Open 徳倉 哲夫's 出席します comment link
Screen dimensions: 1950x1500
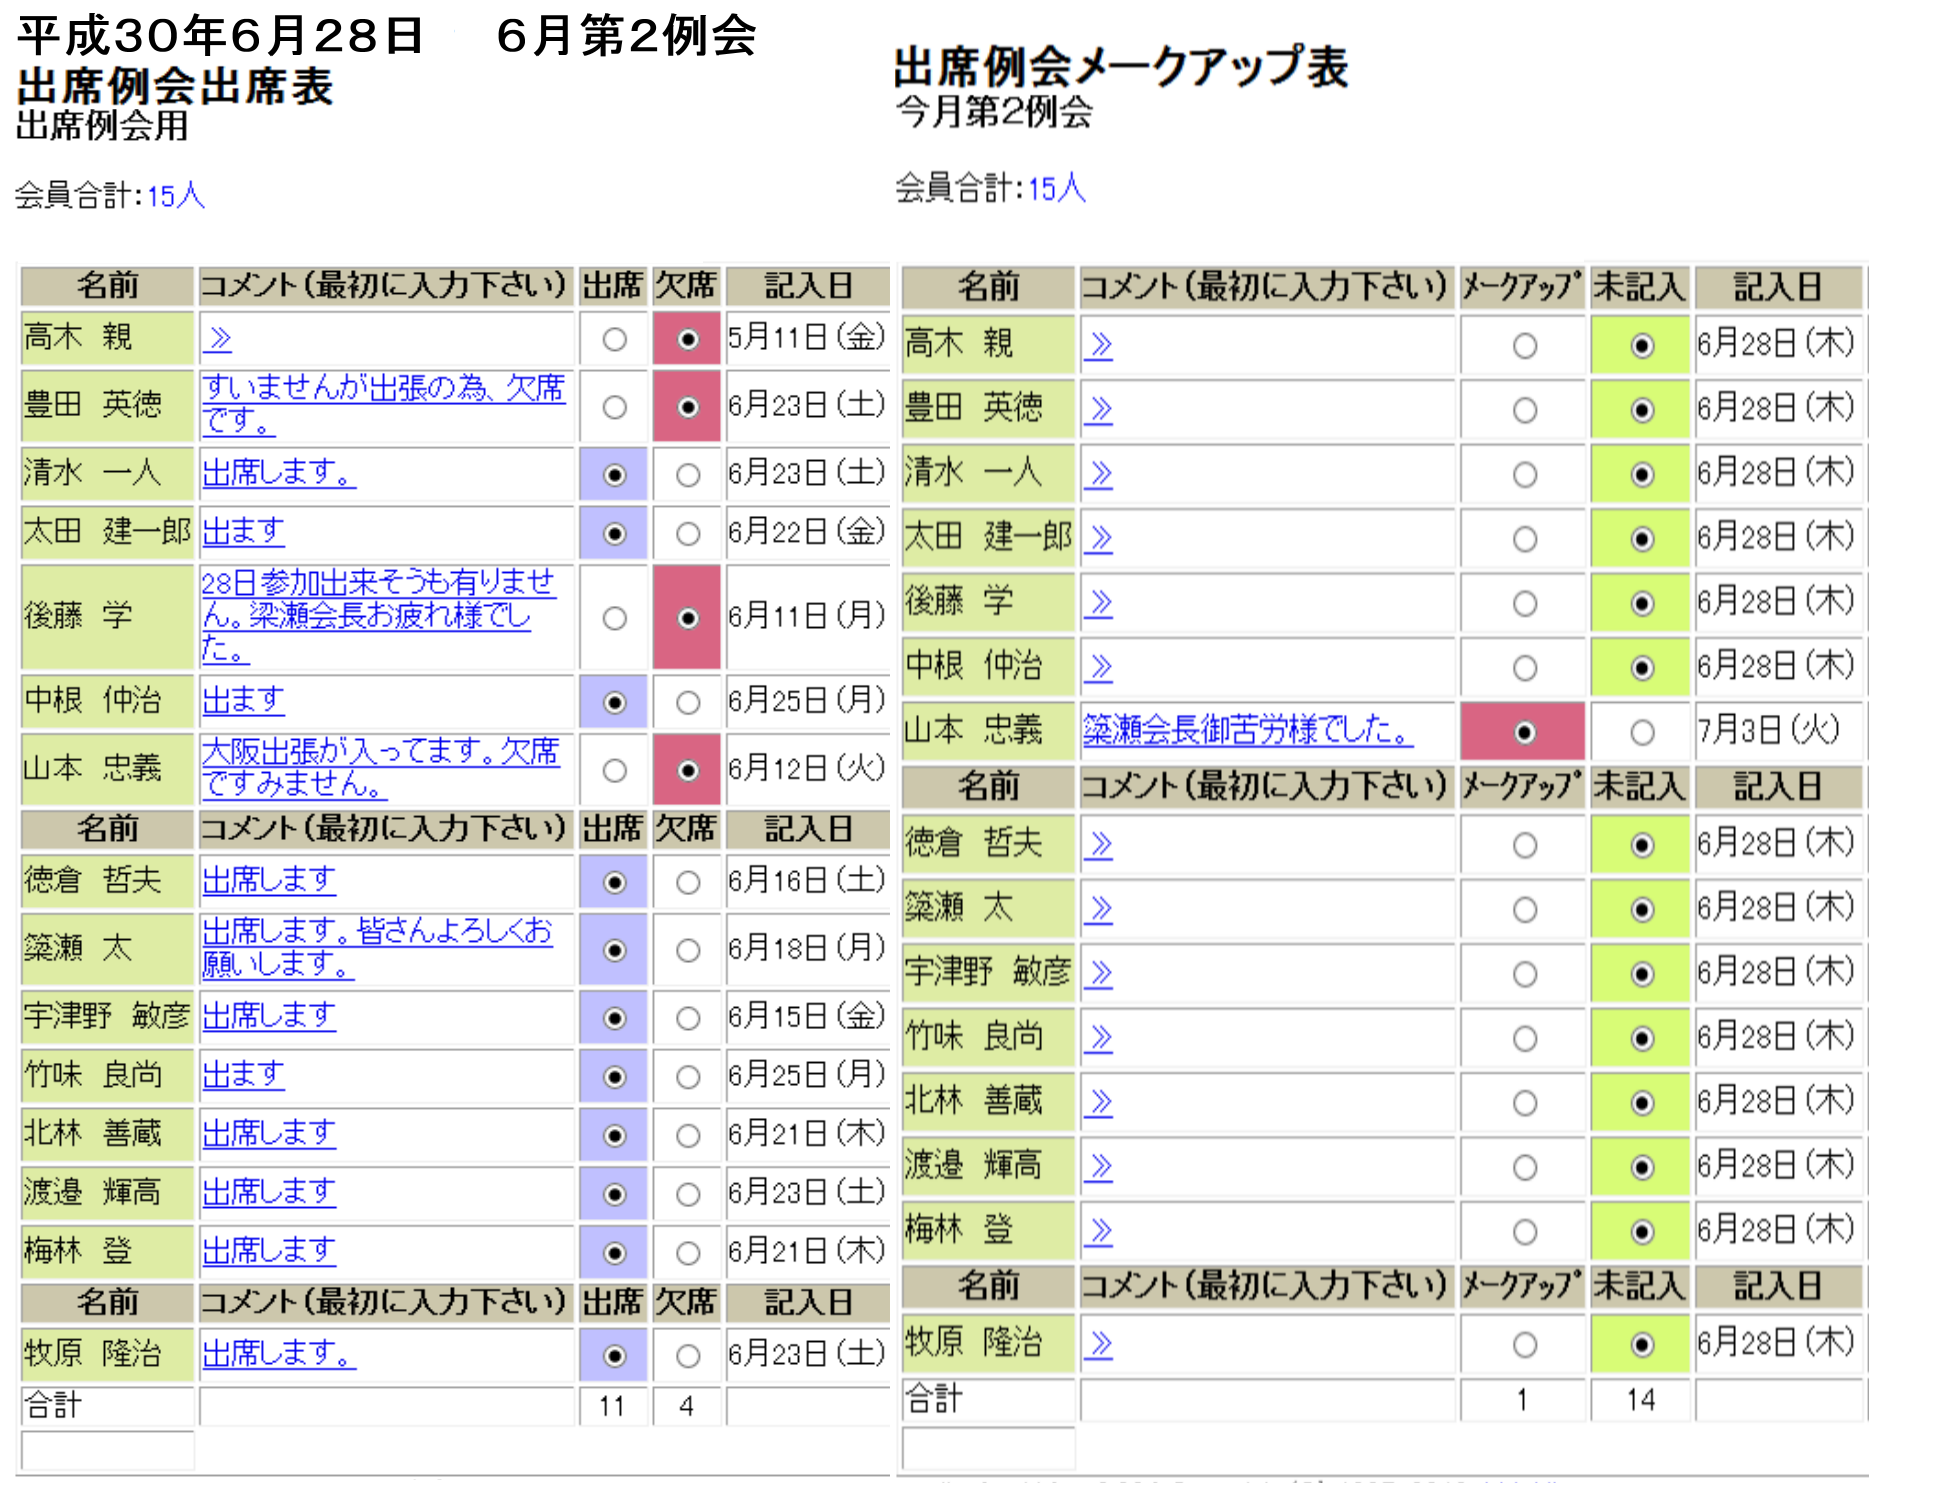[269, 880]
